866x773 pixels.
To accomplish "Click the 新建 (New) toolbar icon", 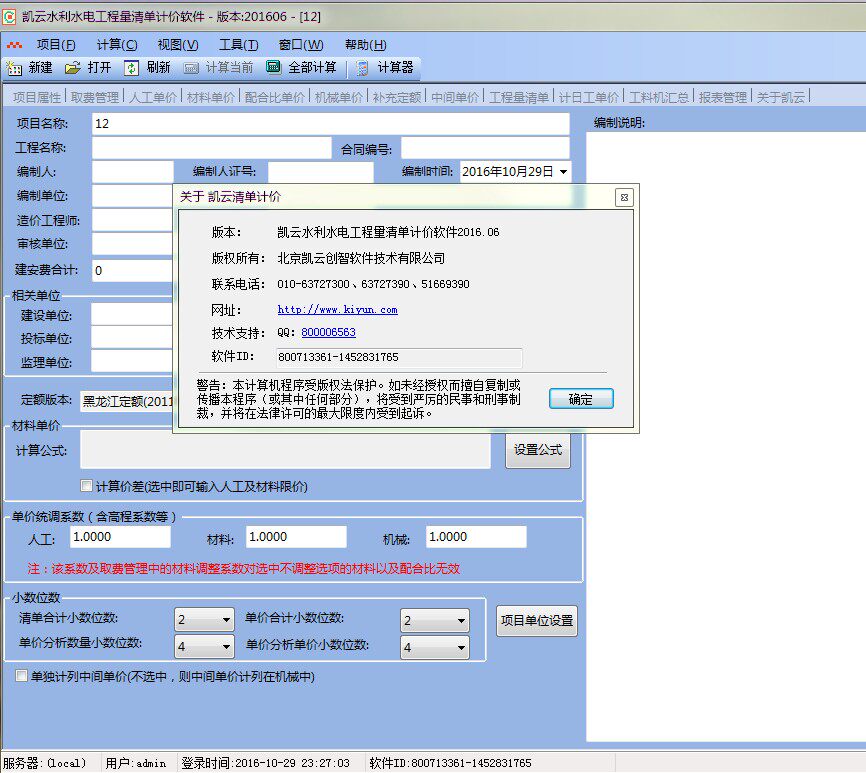I will click(x=14, y=68).
